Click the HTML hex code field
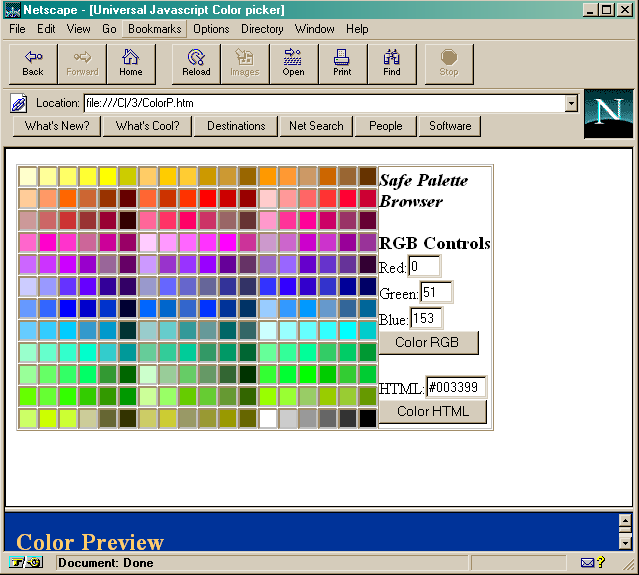 tap(456, 387)
